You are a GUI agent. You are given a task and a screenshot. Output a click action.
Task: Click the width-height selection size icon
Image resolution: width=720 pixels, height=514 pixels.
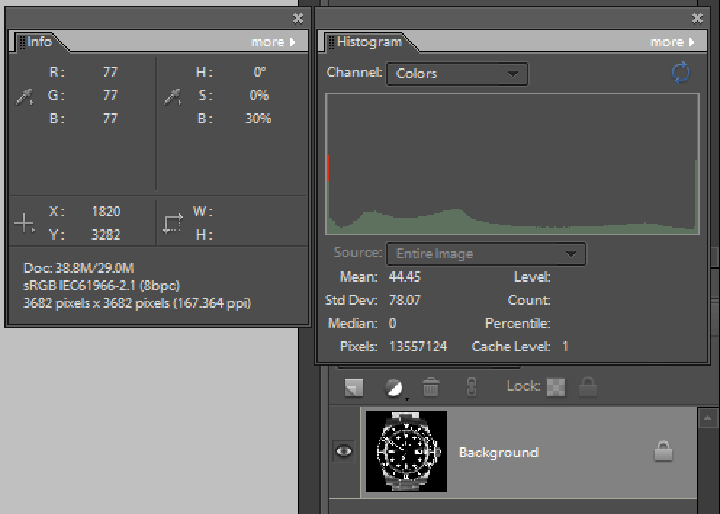(x=173, y=223)
